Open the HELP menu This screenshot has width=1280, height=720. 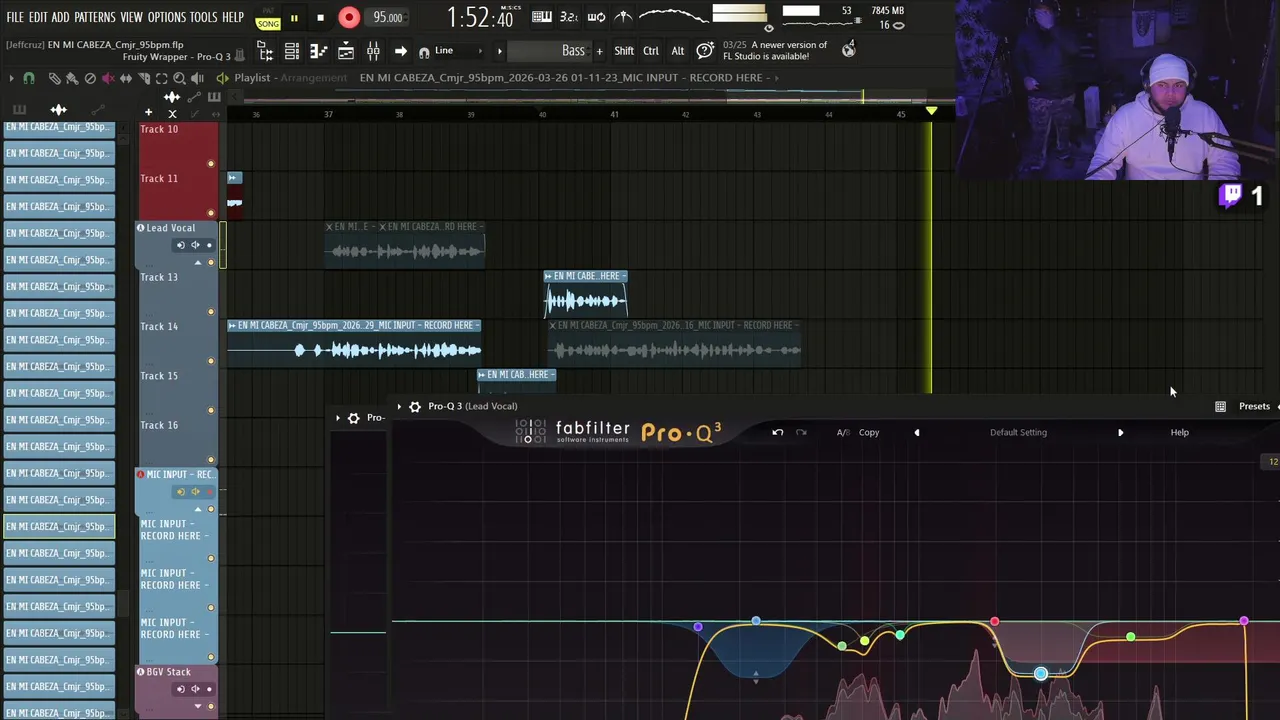(x=233, y=18)
